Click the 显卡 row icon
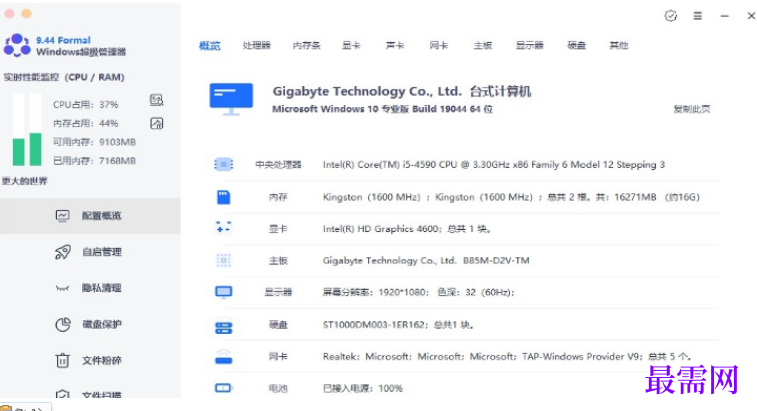Screen dimensions: 757x411 click(x=224, y=227)
